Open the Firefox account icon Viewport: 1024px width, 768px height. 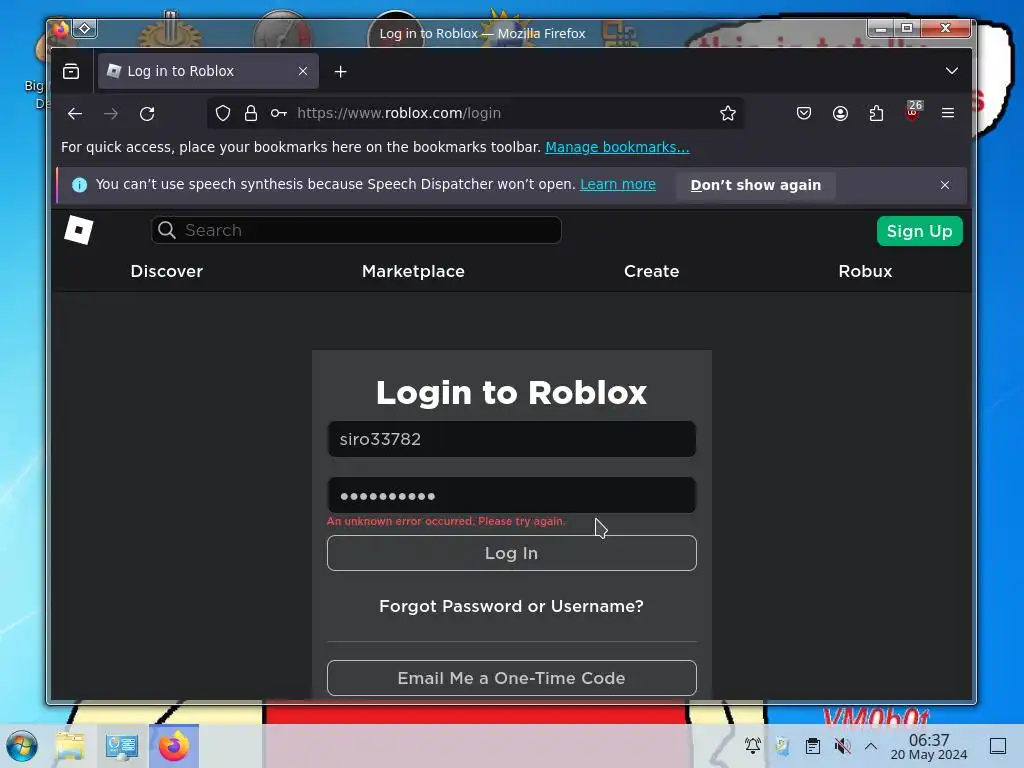tap(840, 114)
